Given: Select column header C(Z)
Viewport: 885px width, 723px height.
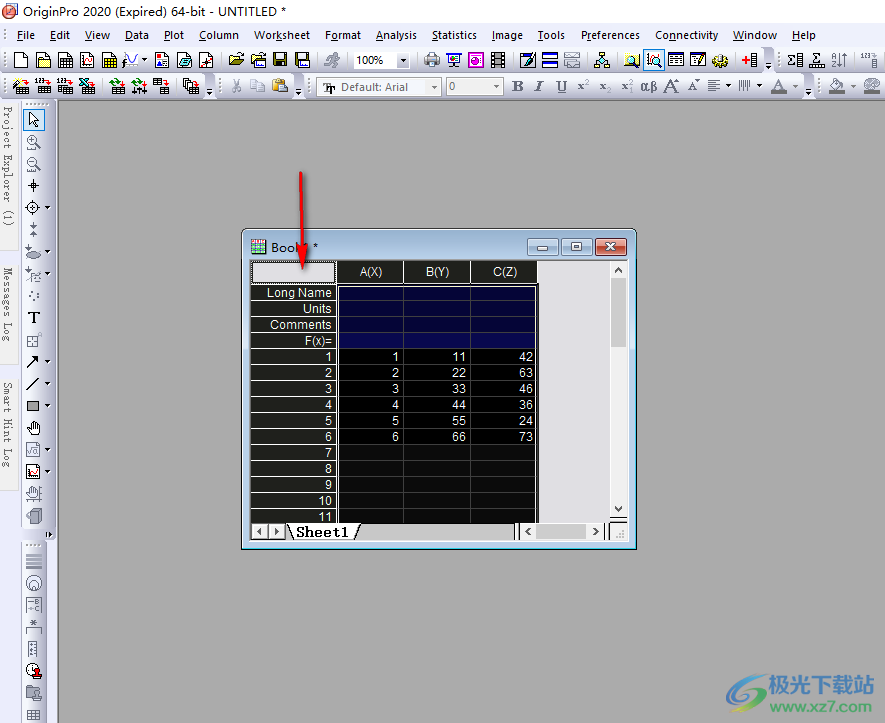Looking at the screenshot, I should [504, 272].
